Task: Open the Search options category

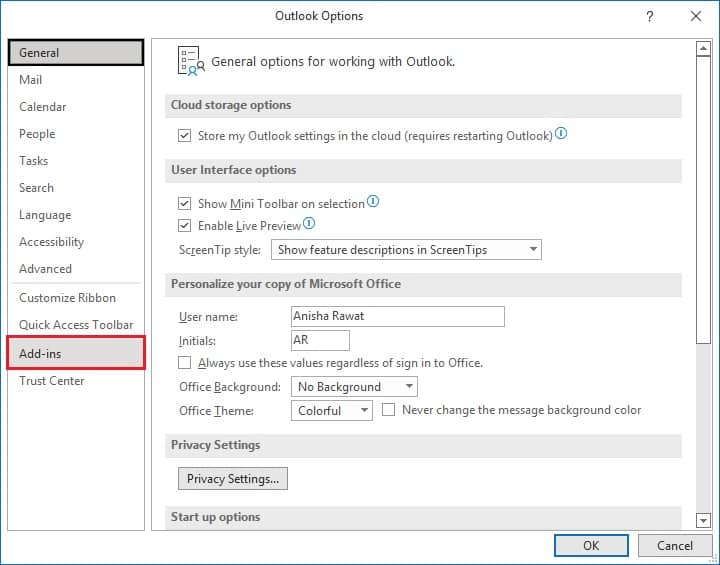Action: [76, 188]
